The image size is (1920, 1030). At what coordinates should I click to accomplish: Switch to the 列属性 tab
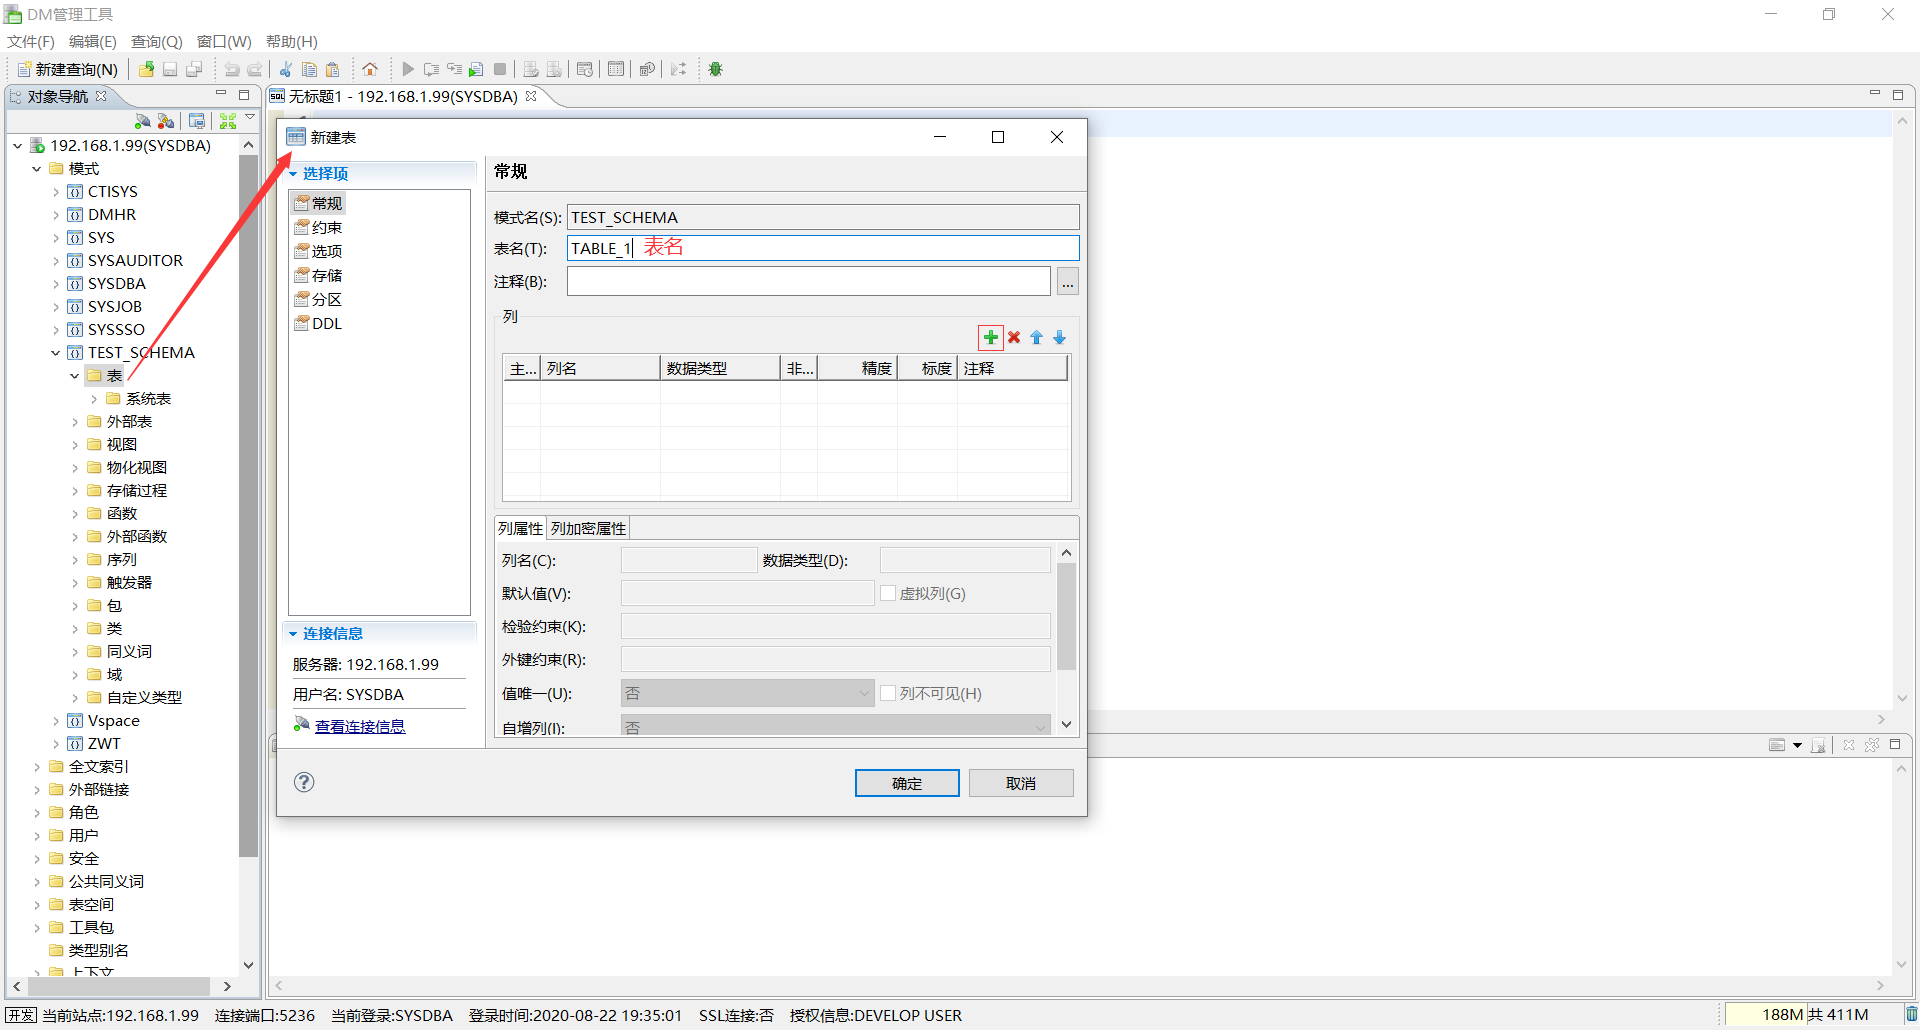pyautogui.click(x=520, y=528)
